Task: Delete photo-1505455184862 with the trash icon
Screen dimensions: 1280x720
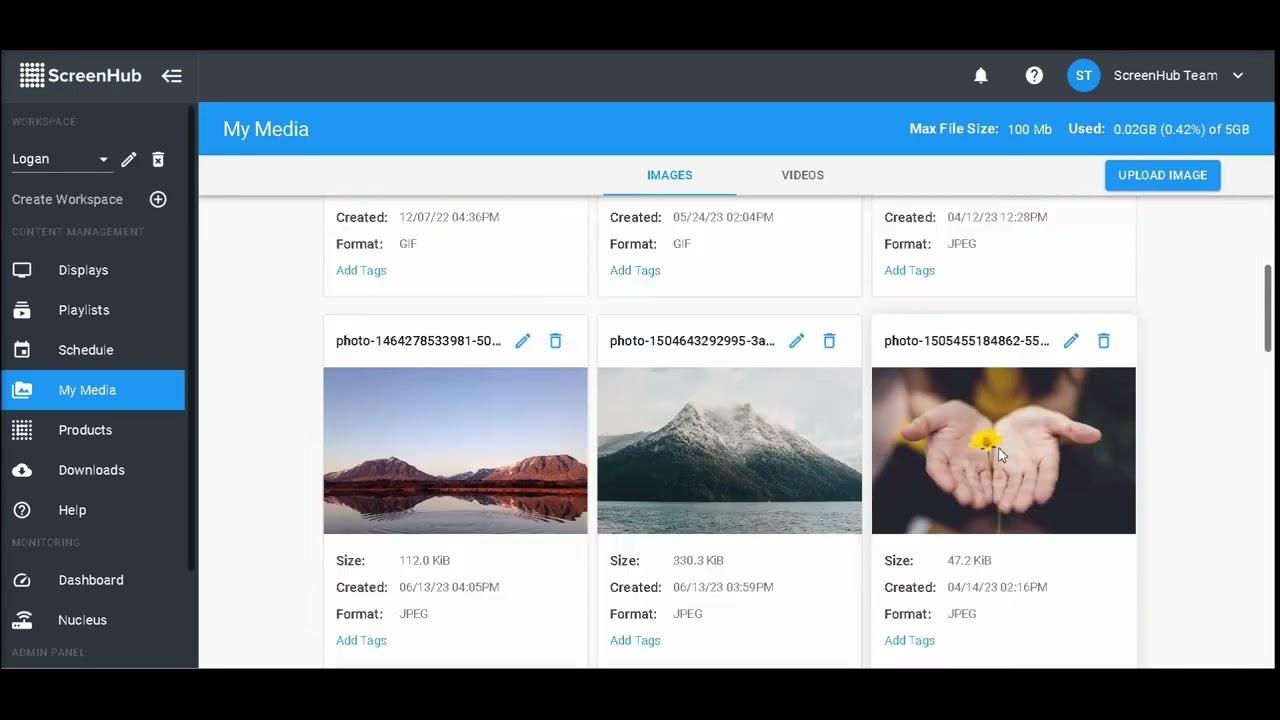Action: (1104, 341)
